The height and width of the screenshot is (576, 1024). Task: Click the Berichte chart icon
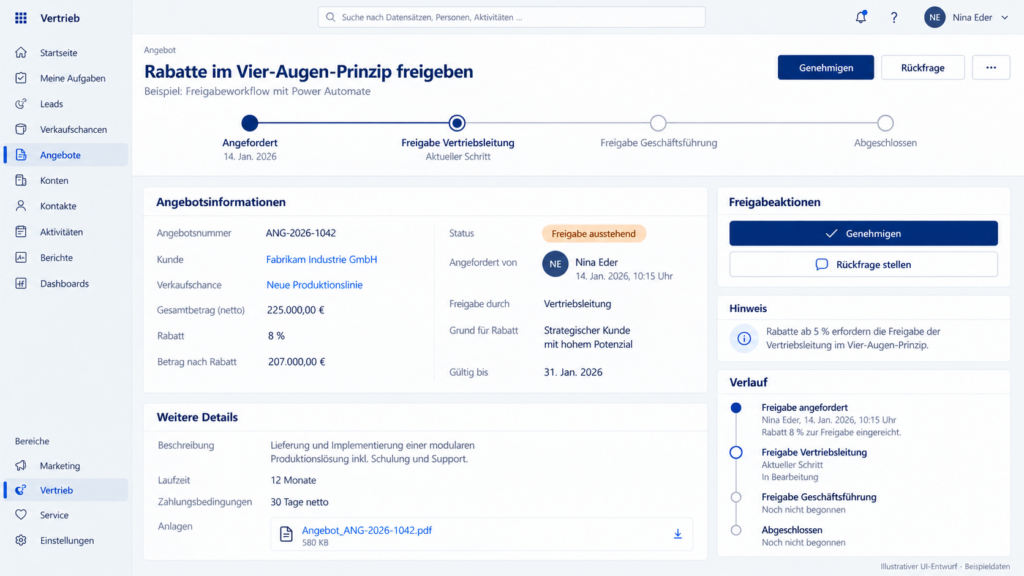(x=21, y=257)
